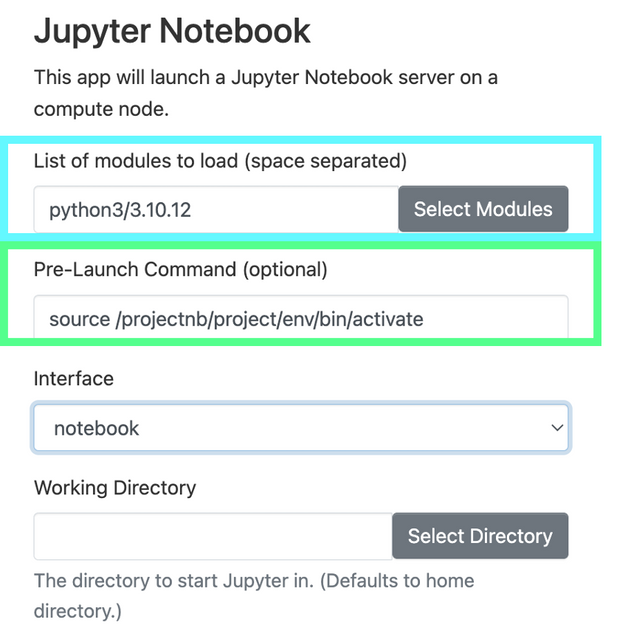631x636 pixels.
Task: Focus the empty Working Directory input field
Action: tap(213, 536)
